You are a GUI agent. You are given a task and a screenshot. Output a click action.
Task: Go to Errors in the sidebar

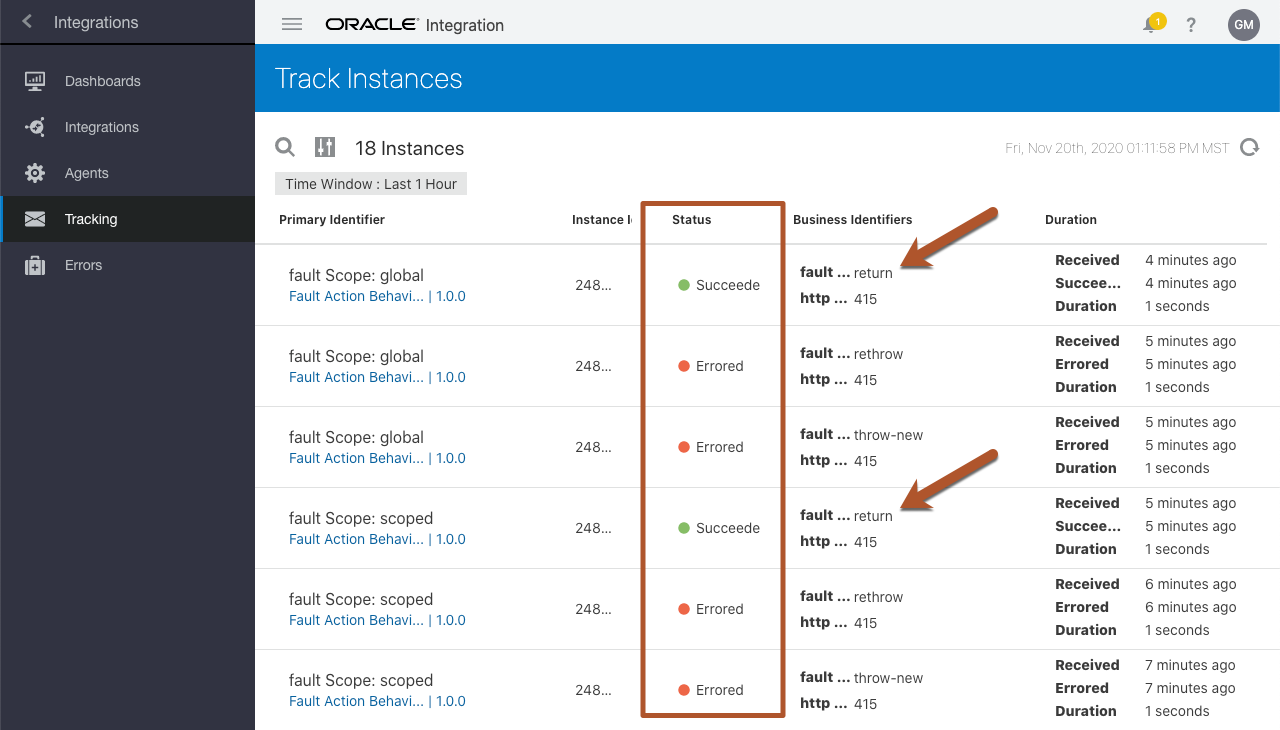click(83, 265)
